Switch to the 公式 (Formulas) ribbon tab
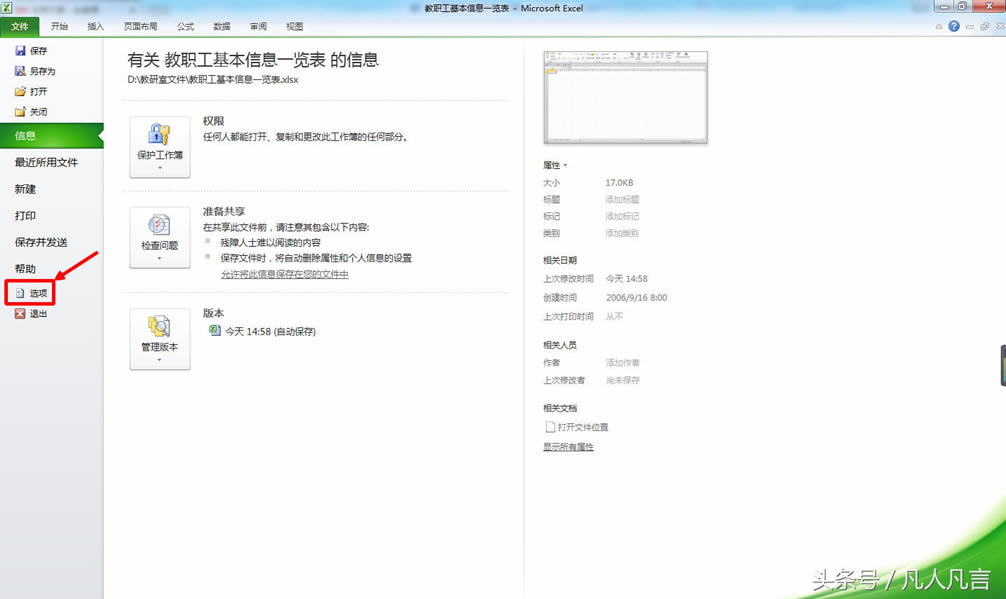1006x599 pixels. (x=185, y=27)
